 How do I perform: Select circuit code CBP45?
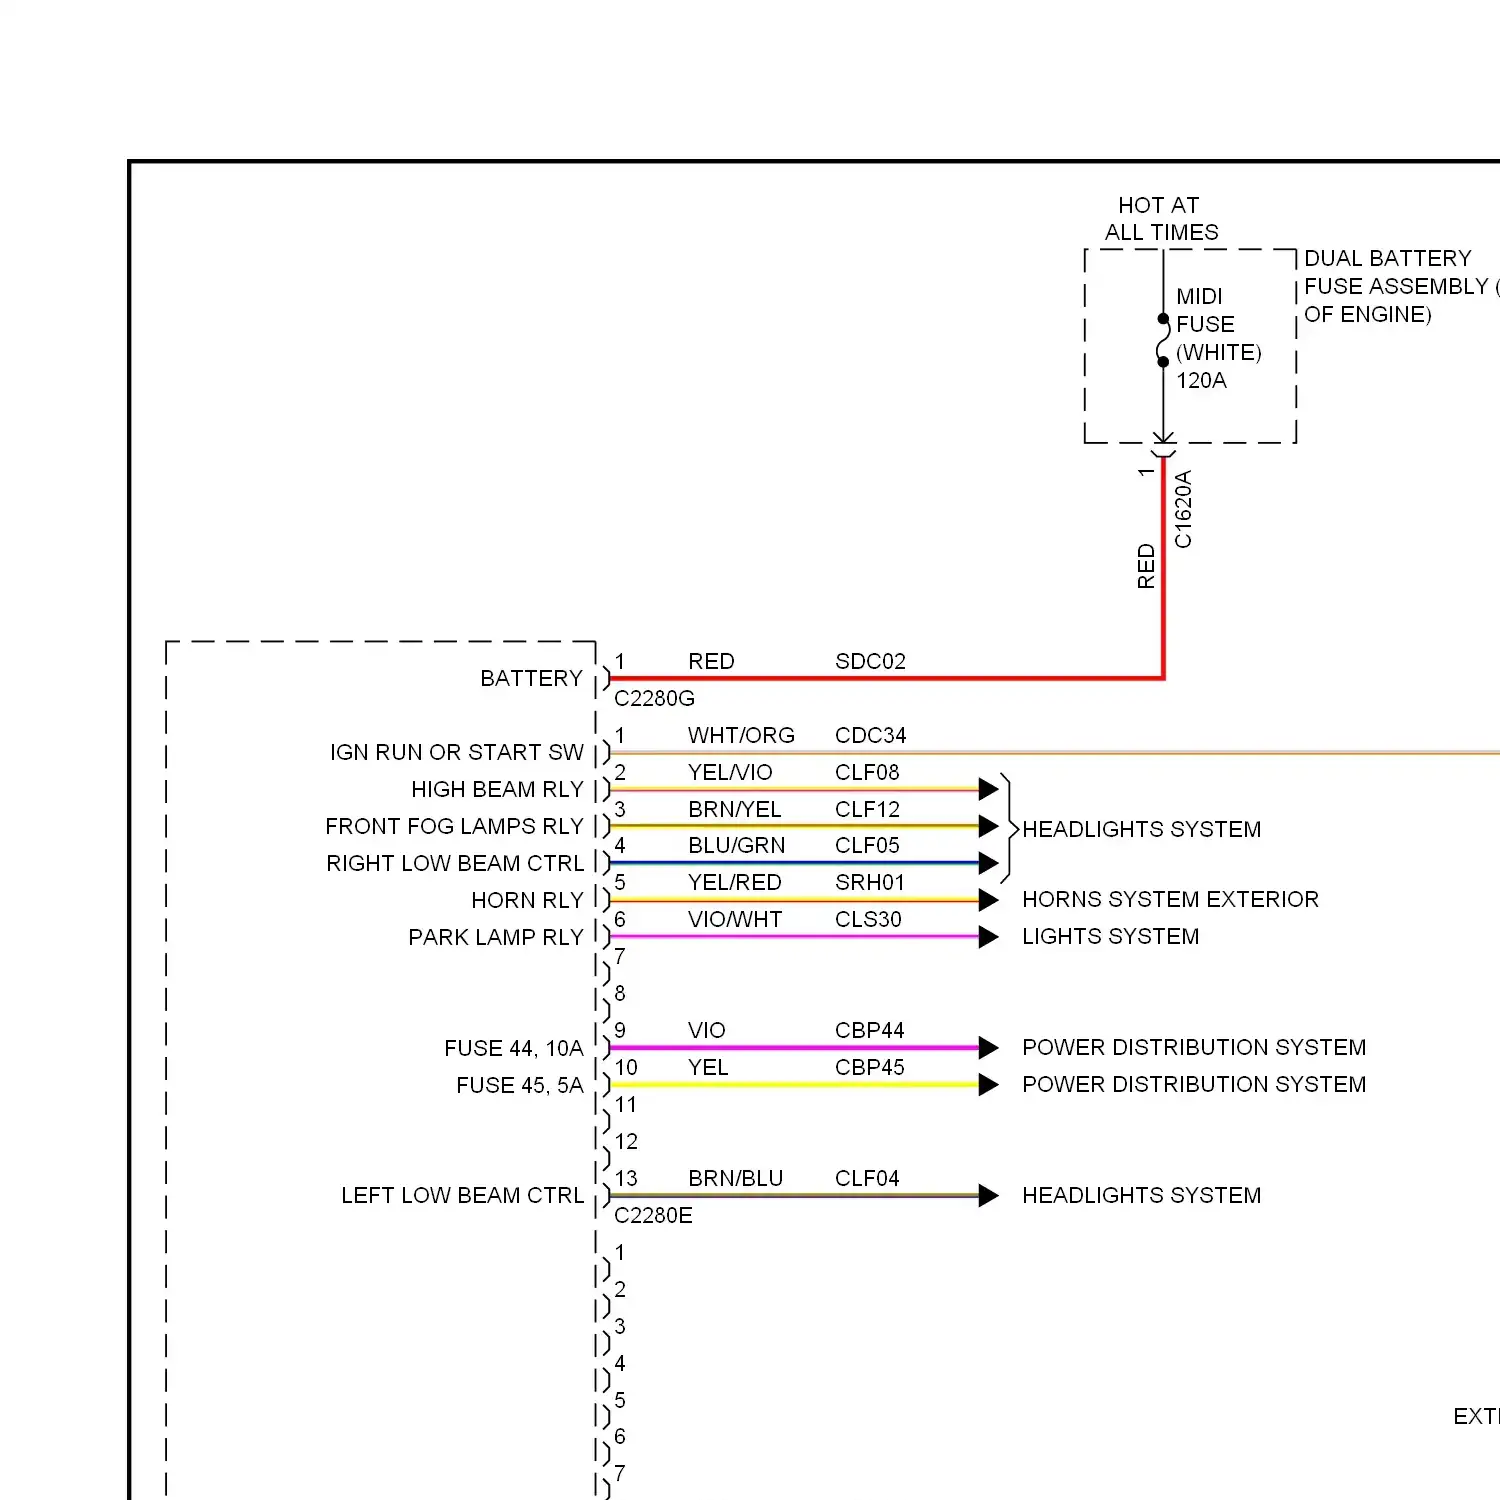click(x=869, y=1067)
